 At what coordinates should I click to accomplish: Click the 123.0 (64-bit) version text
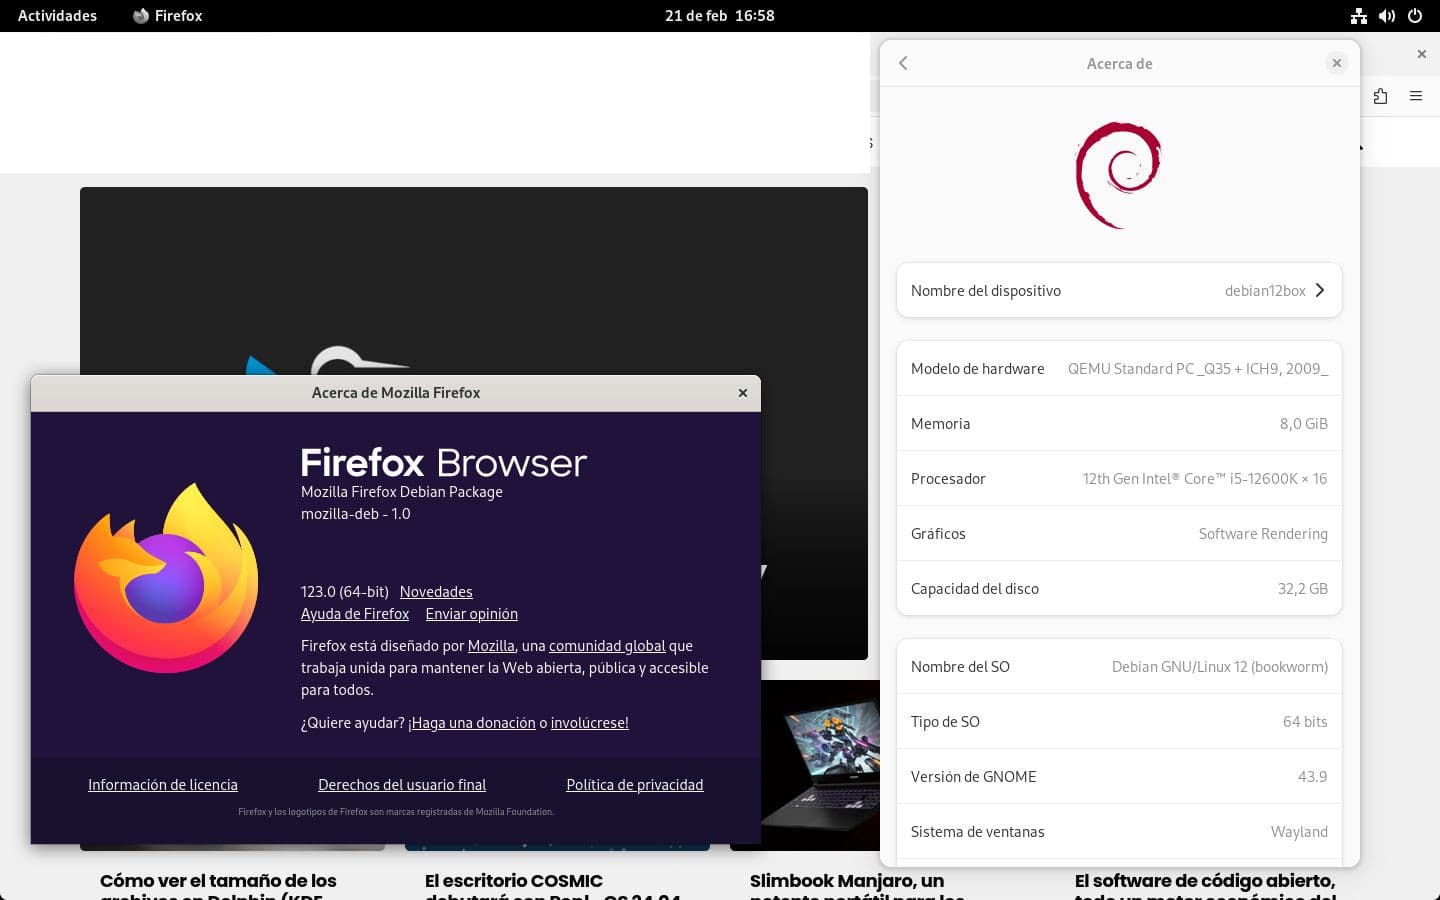pos(344,592)
